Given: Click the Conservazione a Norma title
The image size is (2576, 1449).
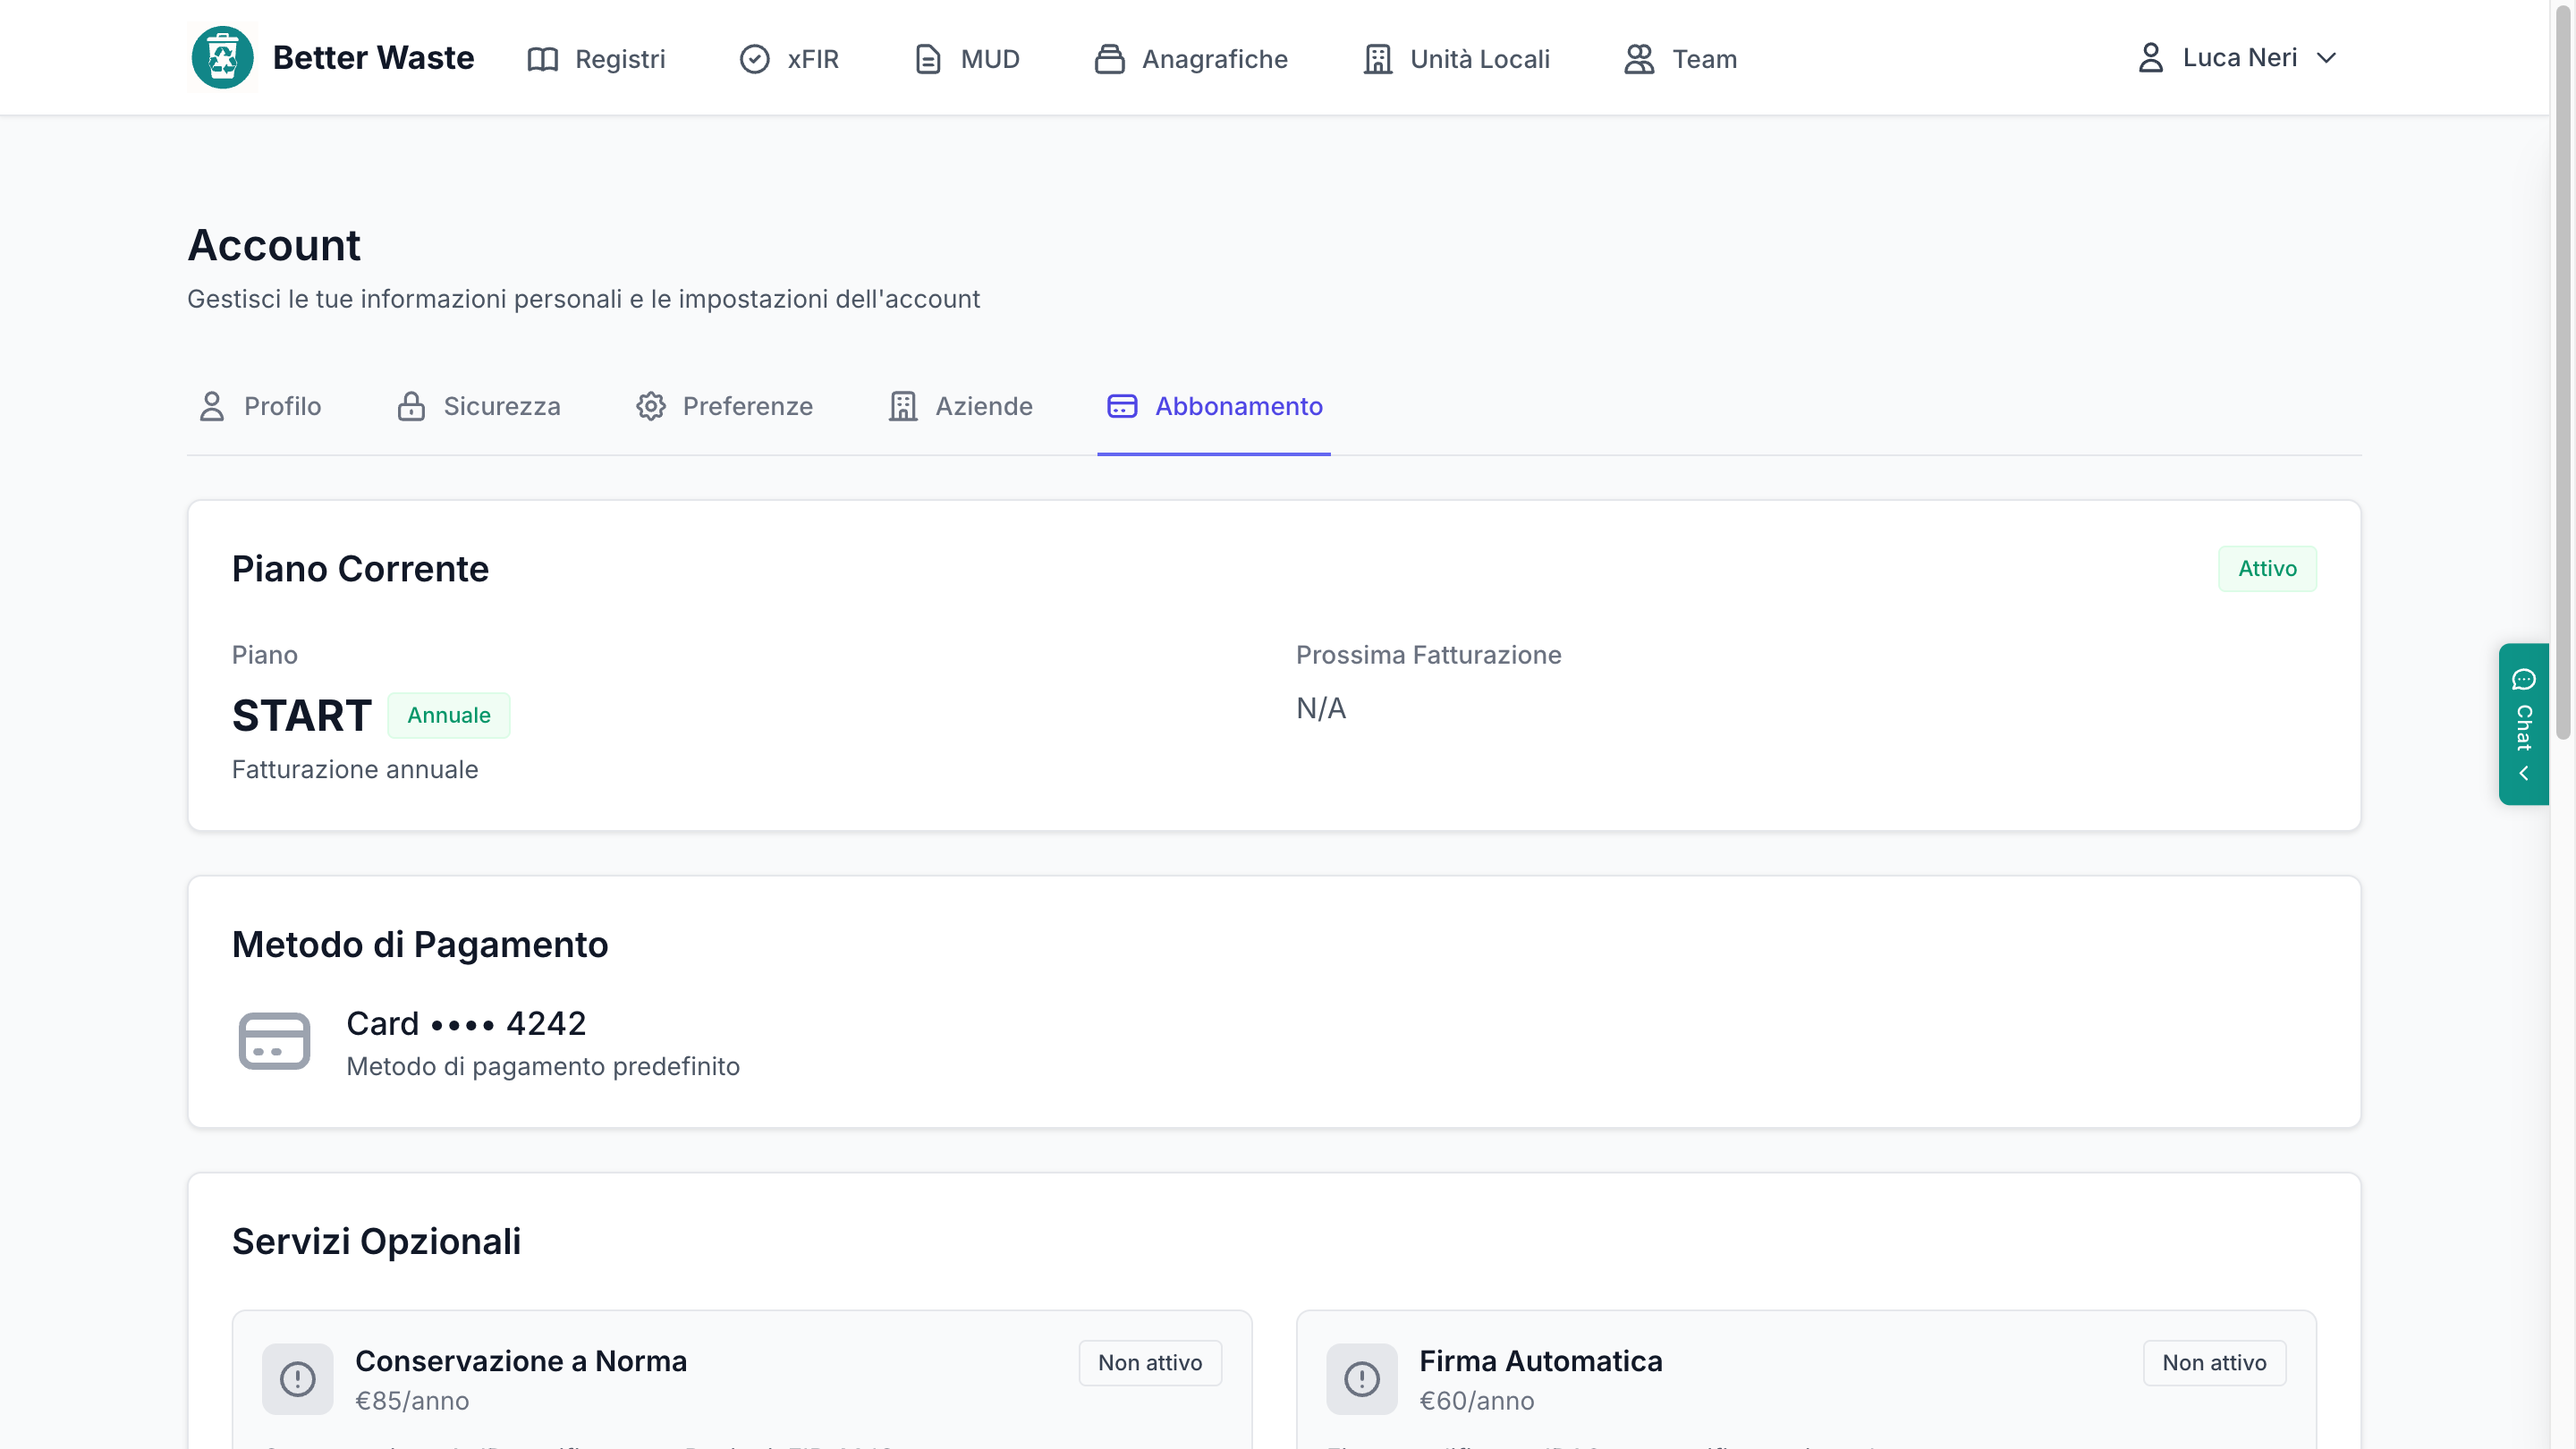Looking at the screenshot, I should tap(521, 1361).
